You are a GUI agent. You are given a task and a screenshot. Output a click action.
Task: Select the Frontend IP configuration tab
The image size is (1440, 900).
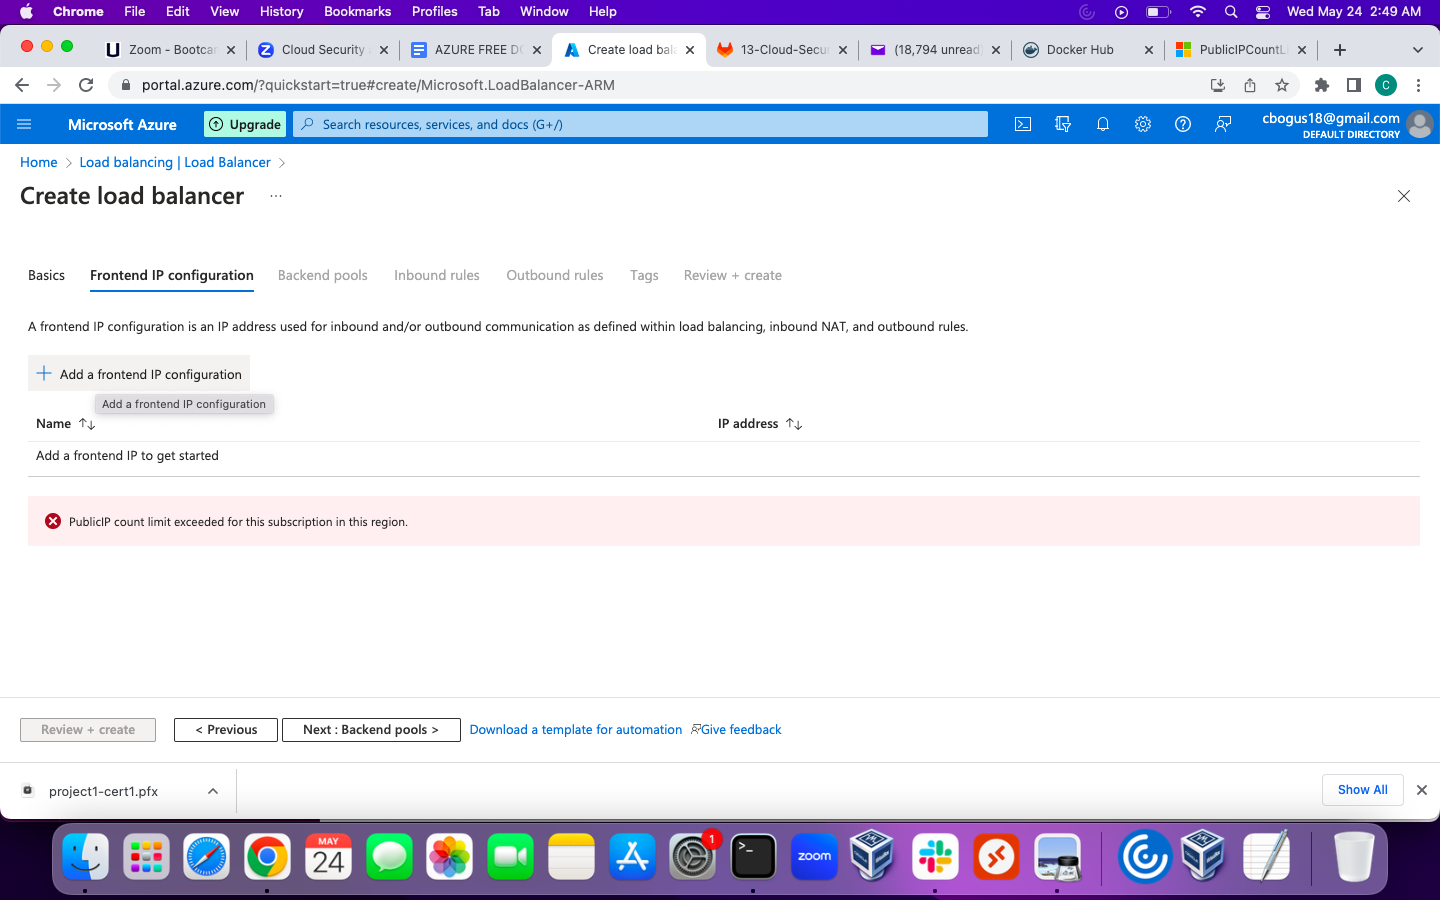(x=172, y=275)
